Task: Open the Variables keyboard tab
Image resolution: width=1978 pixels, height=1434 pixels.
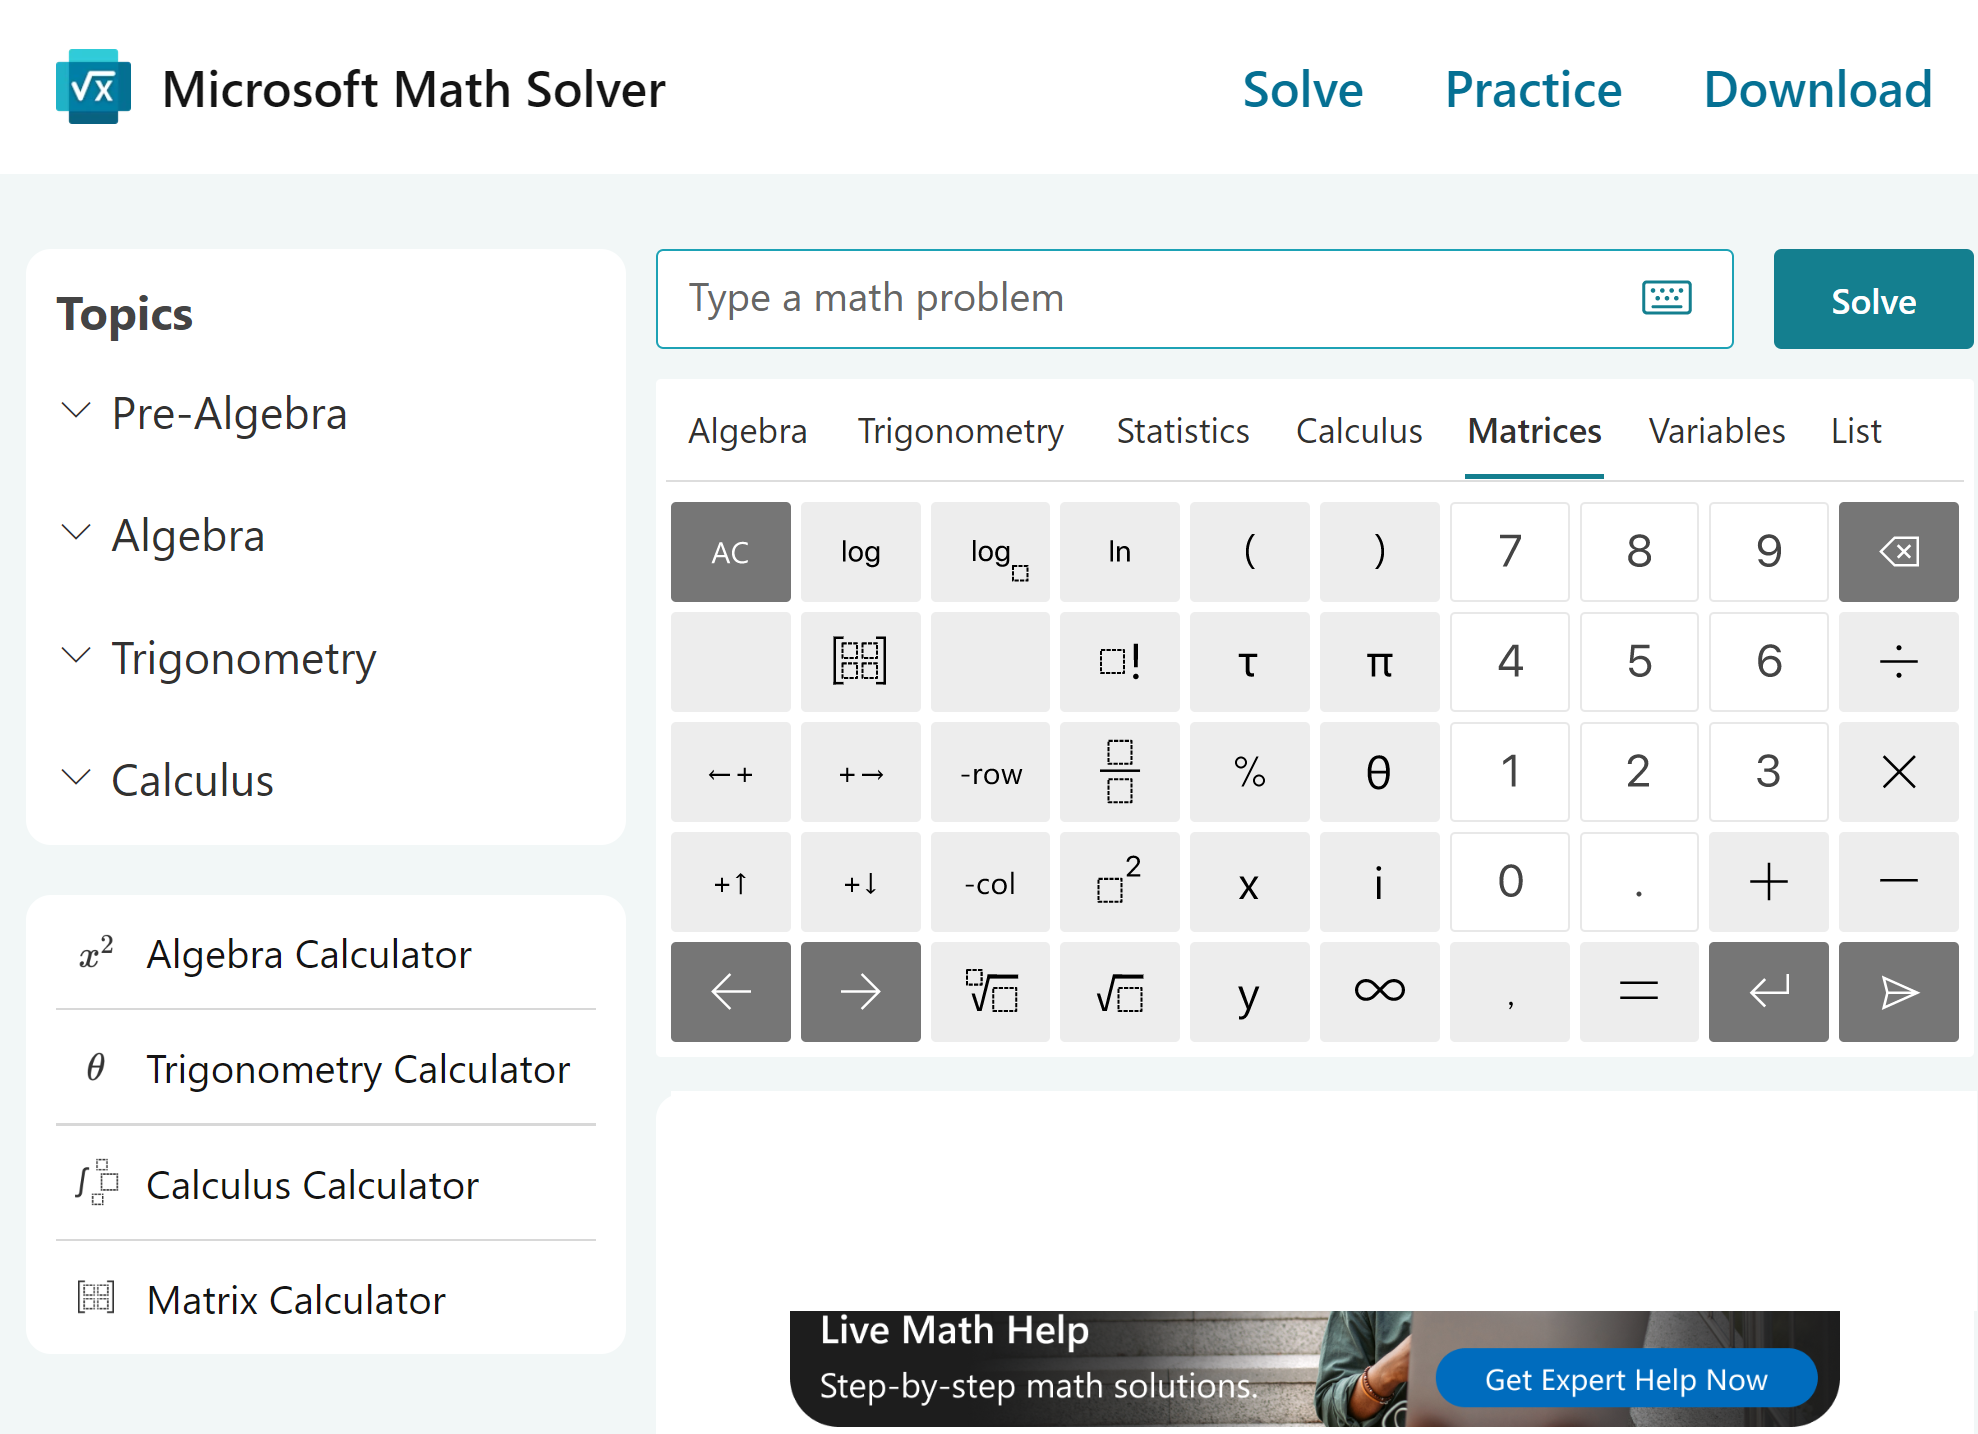Action: (x=1716, y=431)
